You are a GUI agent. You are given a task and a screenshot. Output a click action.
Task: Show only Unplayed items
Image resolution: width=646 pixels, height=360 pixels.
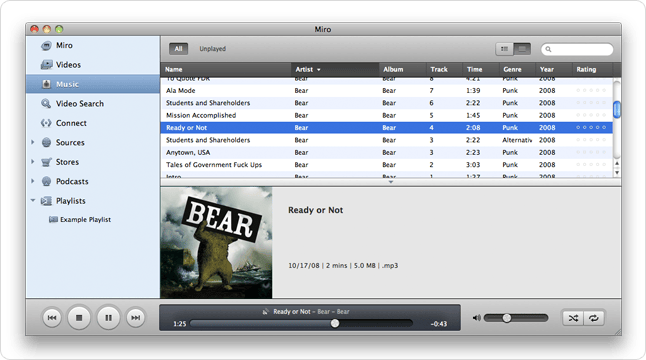coord(213,49)
